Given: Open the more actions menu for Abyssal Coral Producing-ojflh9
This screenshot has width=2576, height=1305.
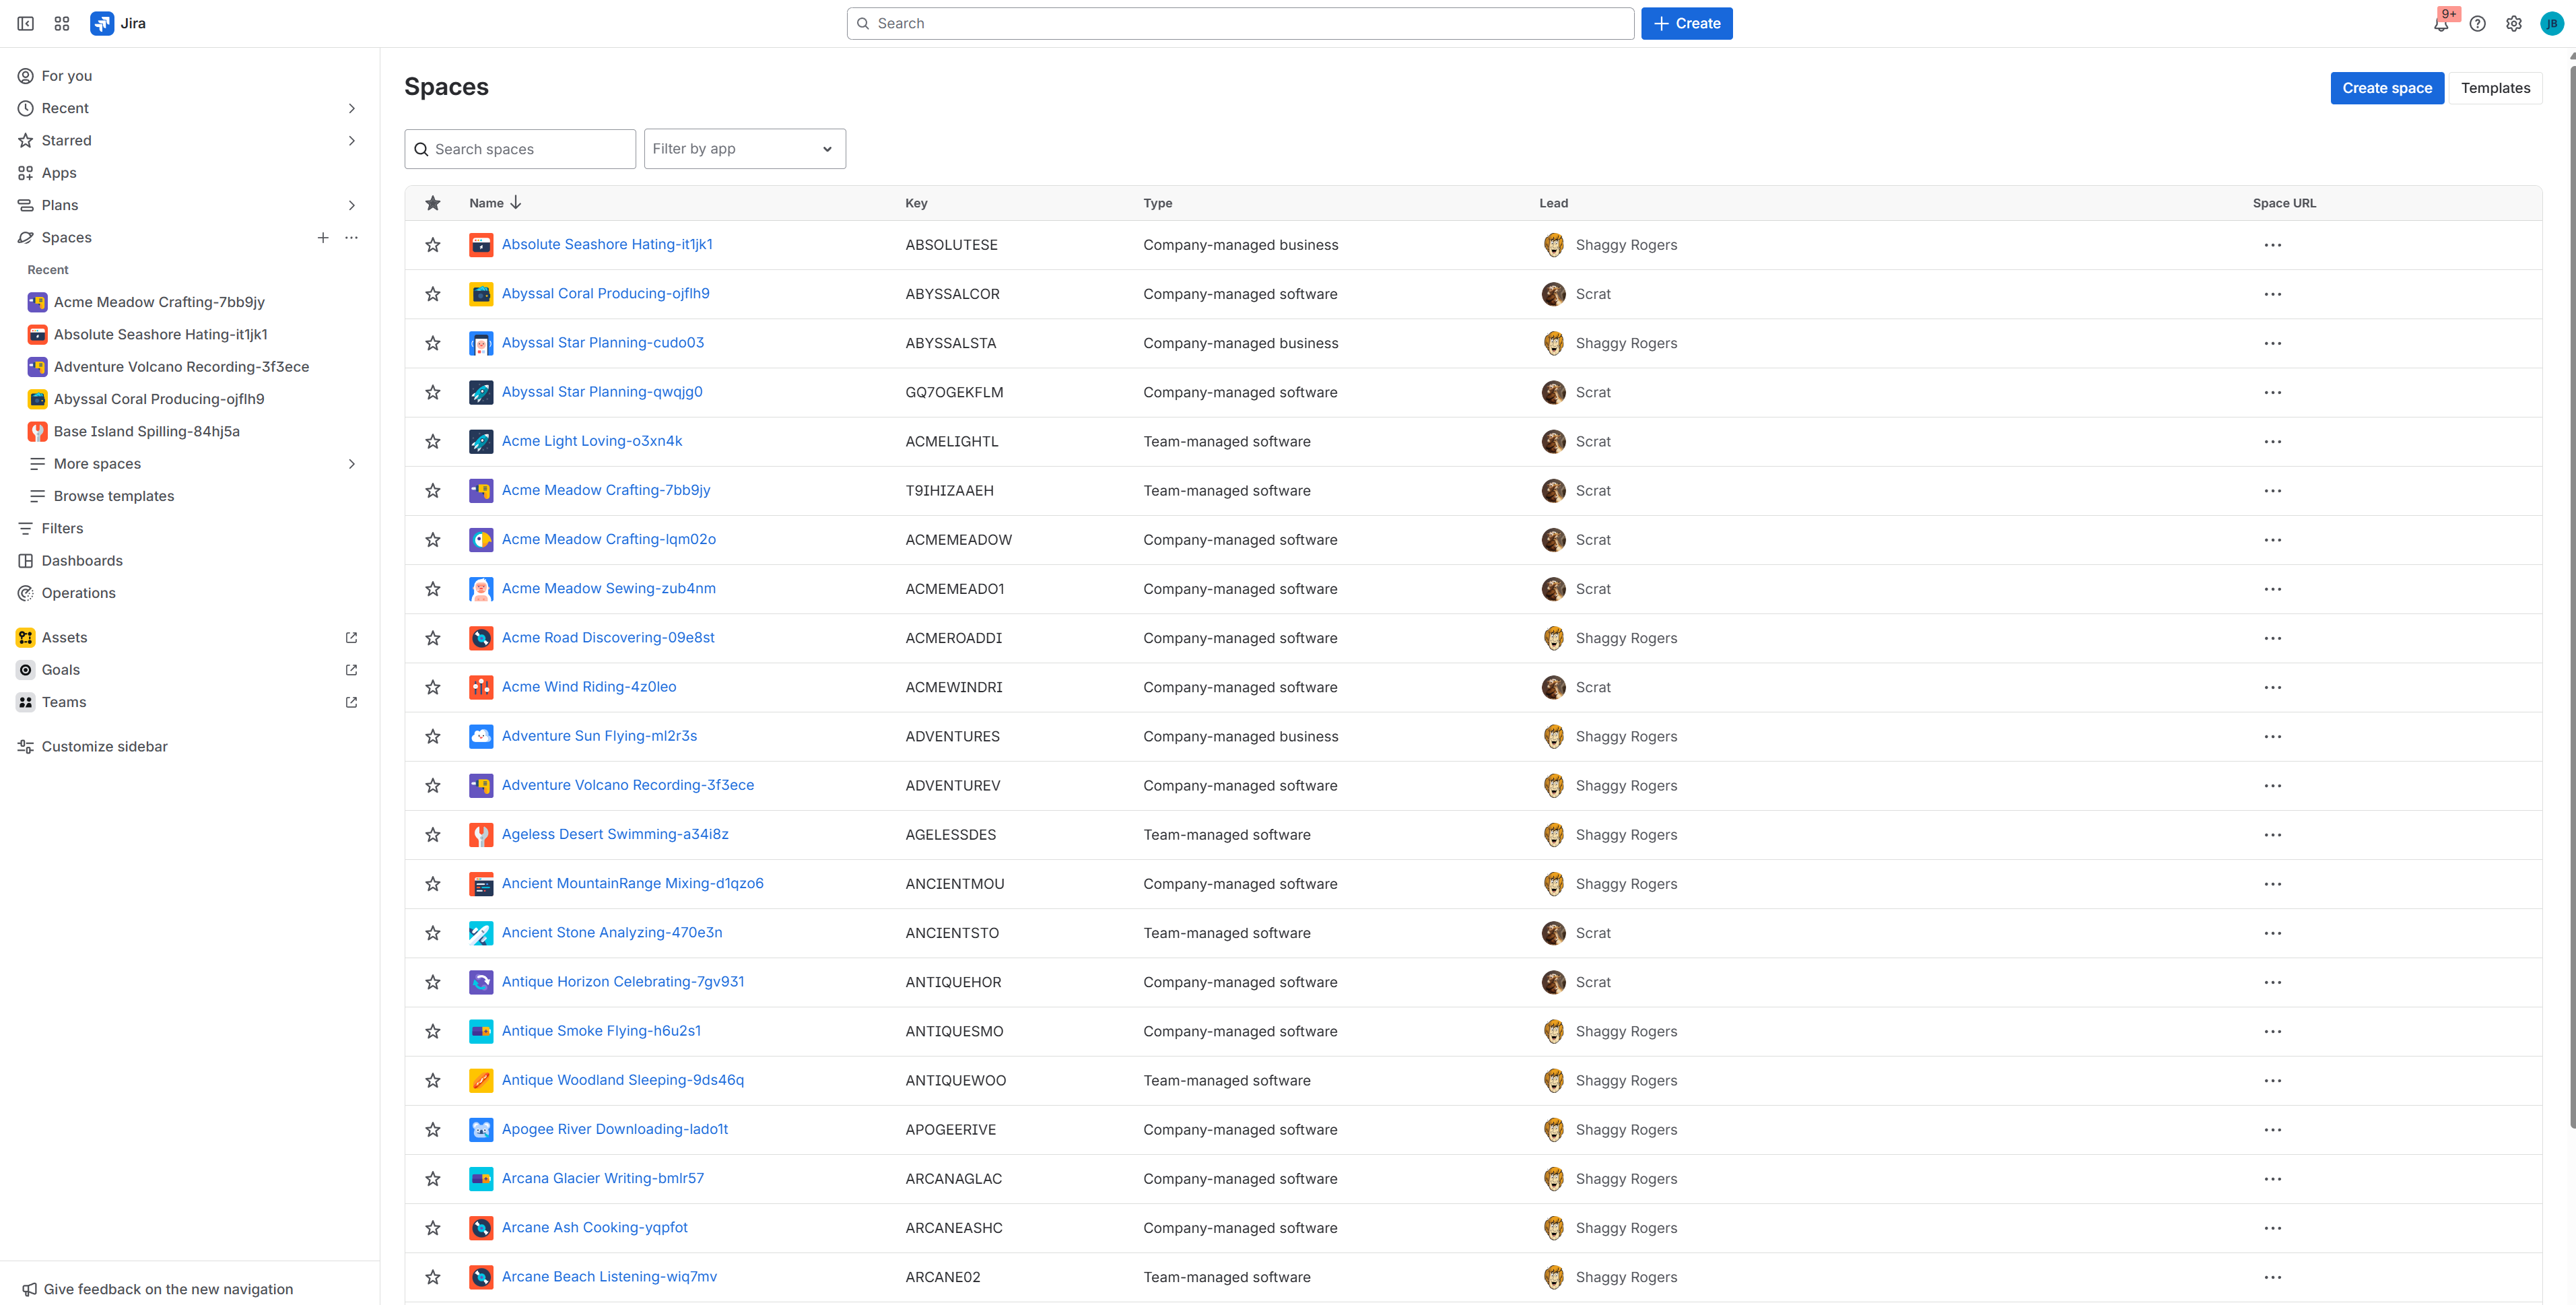Looking at the screenshot, I should (x=2272, y=294).
